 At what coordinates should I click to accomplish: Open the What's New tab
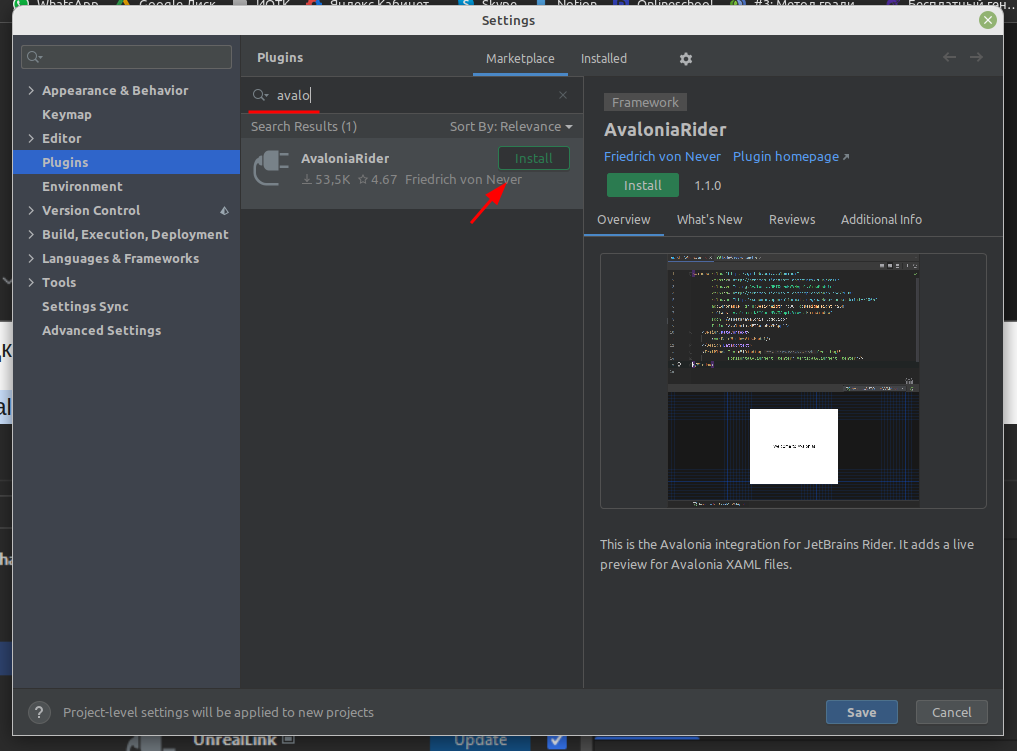(709, 220)
